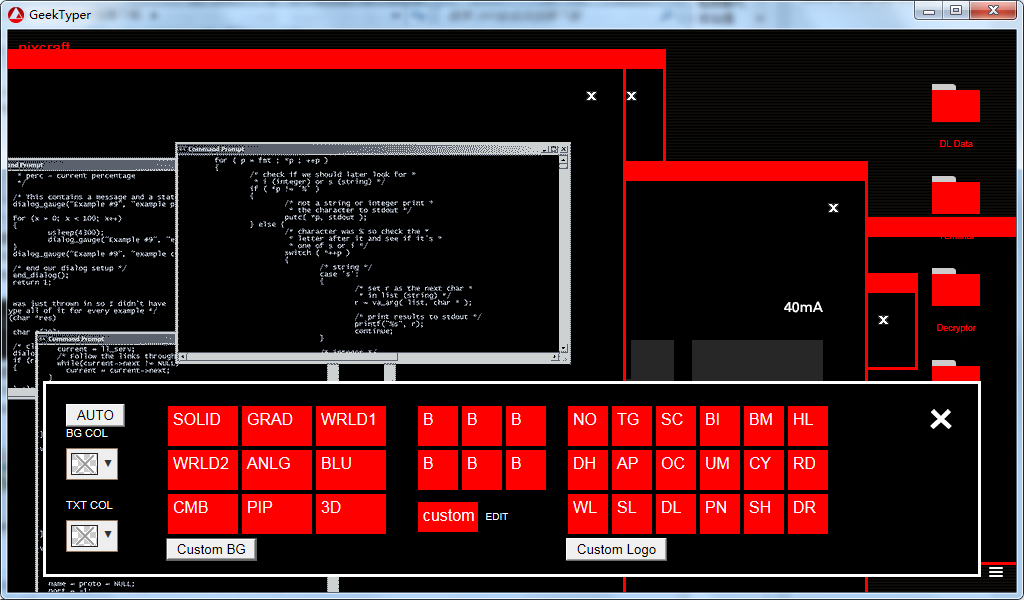Toggle the AUTO button
The width and height of the screenshot is (1024, 600).
pos(95,415)
